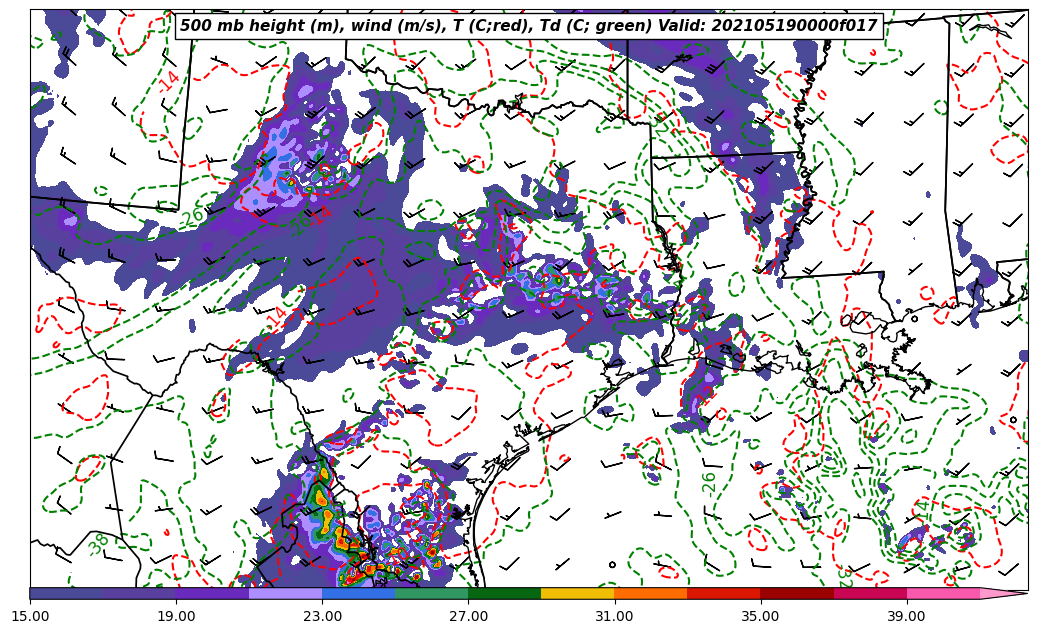Click the 19.00 colorbar tick label

point(176,616)
